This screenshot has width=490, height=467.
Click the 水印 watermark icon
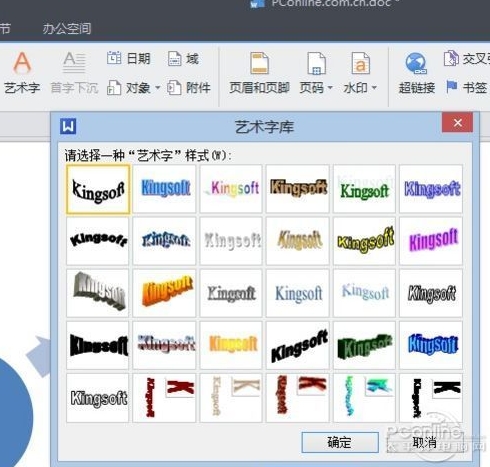(x=361, y=63)
